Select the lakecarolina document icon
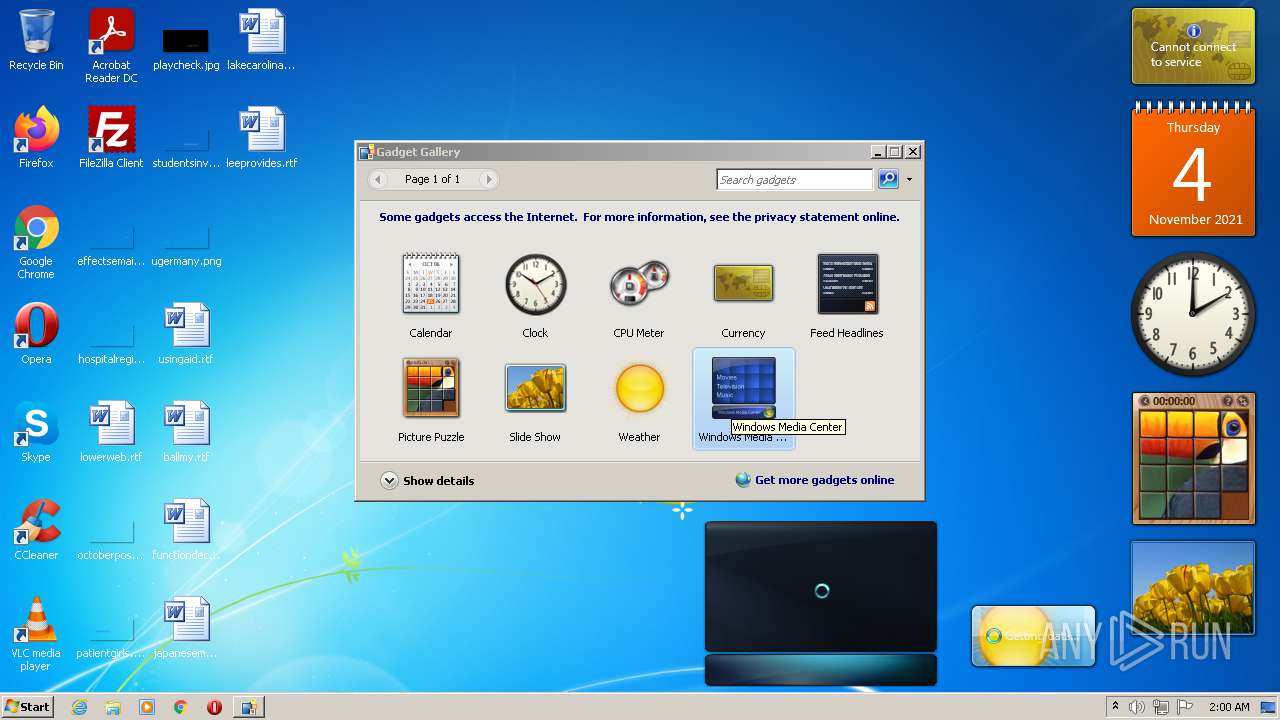The height and width of the screenshot is (720, 1280). pos(261,40)
